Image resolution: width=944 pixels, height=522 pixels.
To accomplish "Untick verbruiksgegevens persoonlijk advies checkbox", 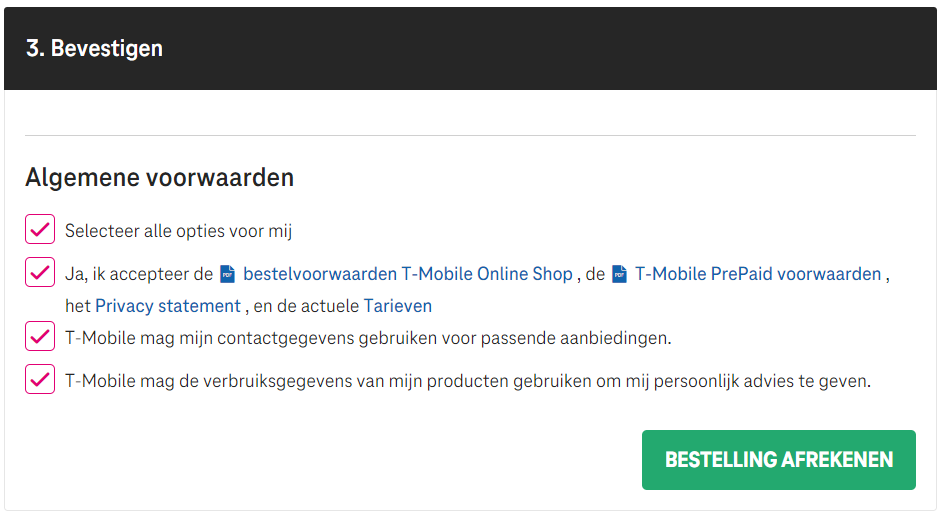I will (40, 379).
